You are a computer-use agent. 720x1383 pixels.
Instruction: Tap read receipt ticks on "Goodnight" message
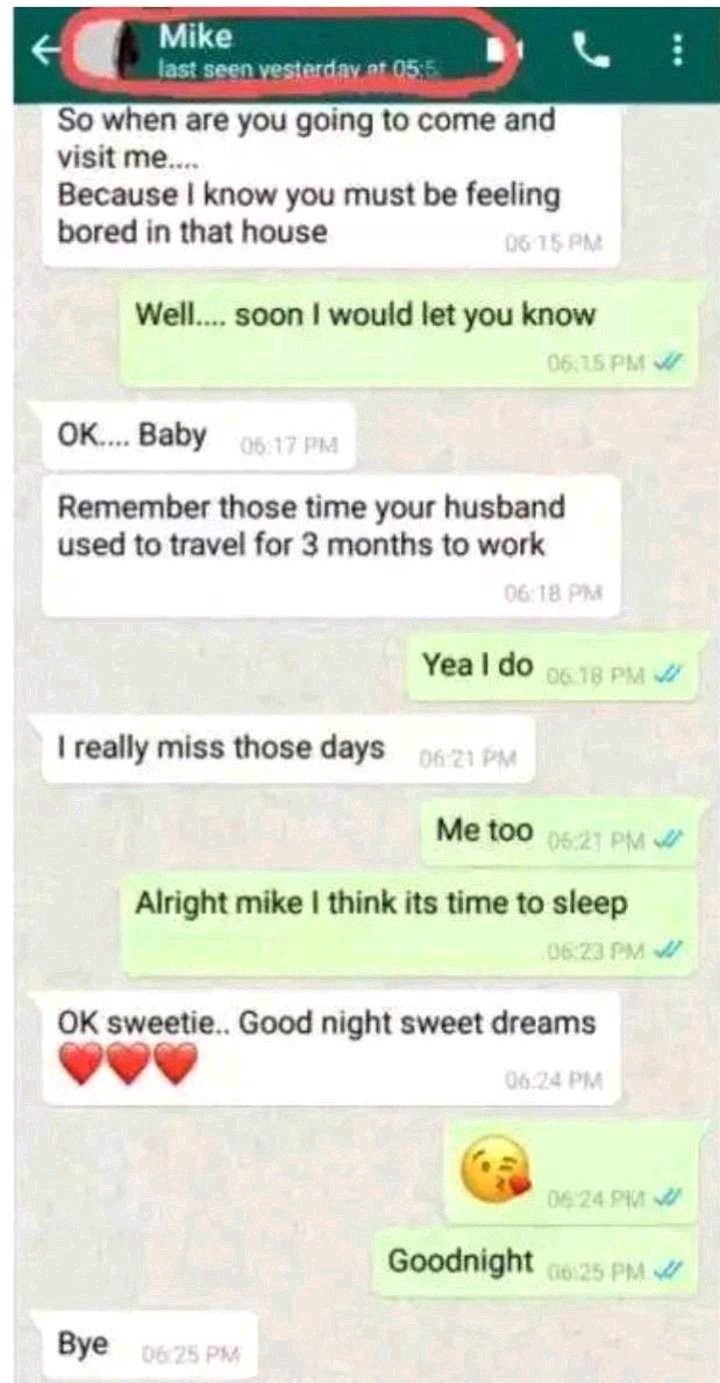(666, 1272)
